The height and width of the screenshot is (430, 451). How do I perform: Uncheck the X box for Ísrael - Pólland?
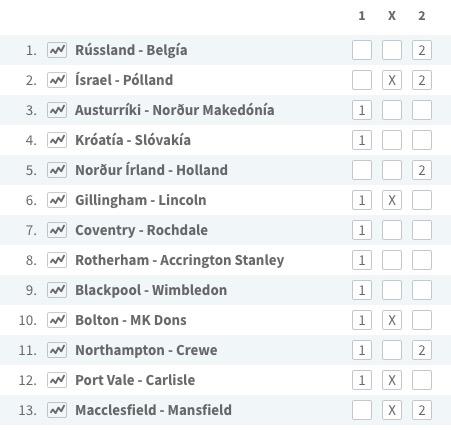[392, 80]
